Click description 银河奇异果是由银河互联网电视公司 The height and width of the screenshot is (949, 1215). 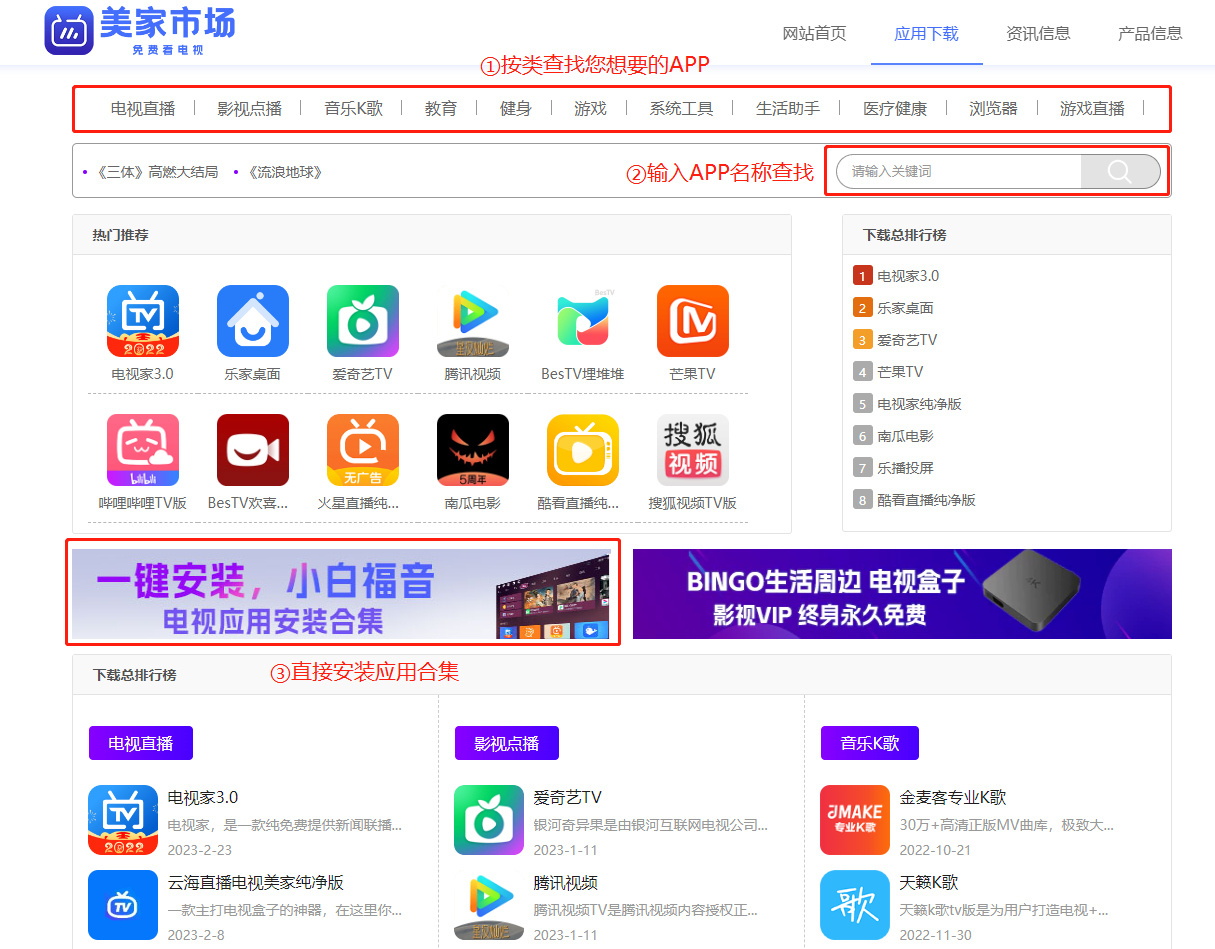coord(651,825)
